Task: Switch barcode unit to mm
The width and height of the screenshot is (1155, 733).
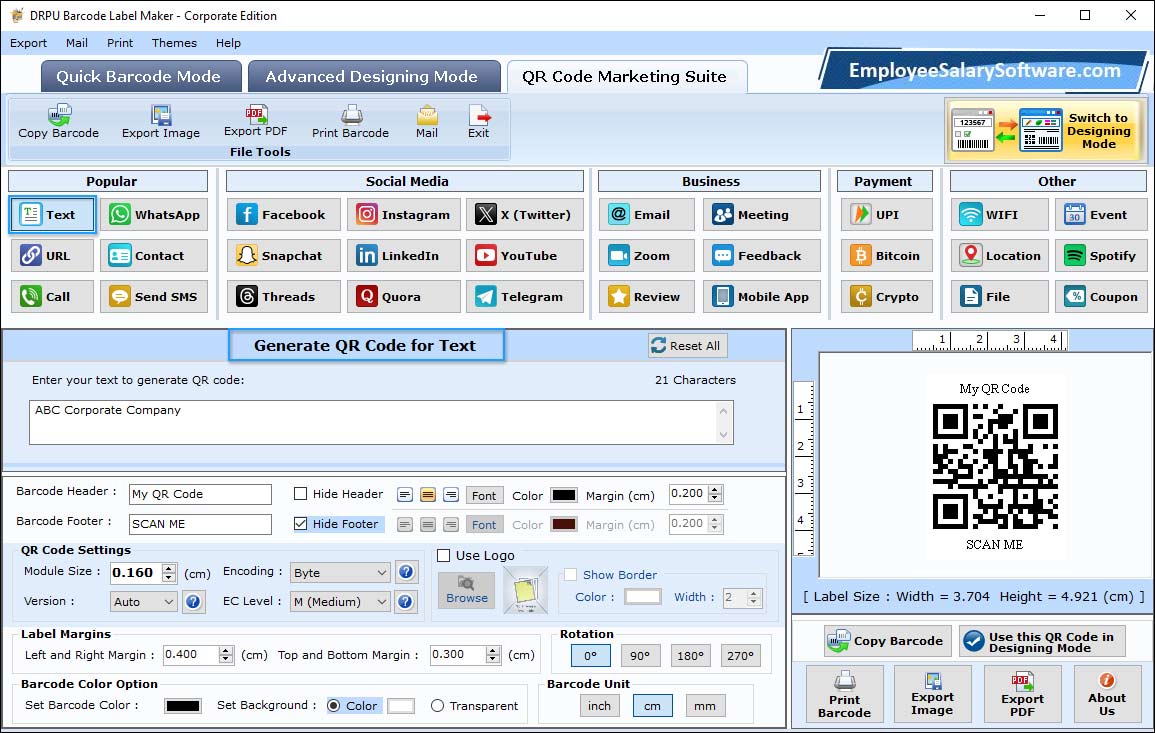Action: (x=705, y=706)
